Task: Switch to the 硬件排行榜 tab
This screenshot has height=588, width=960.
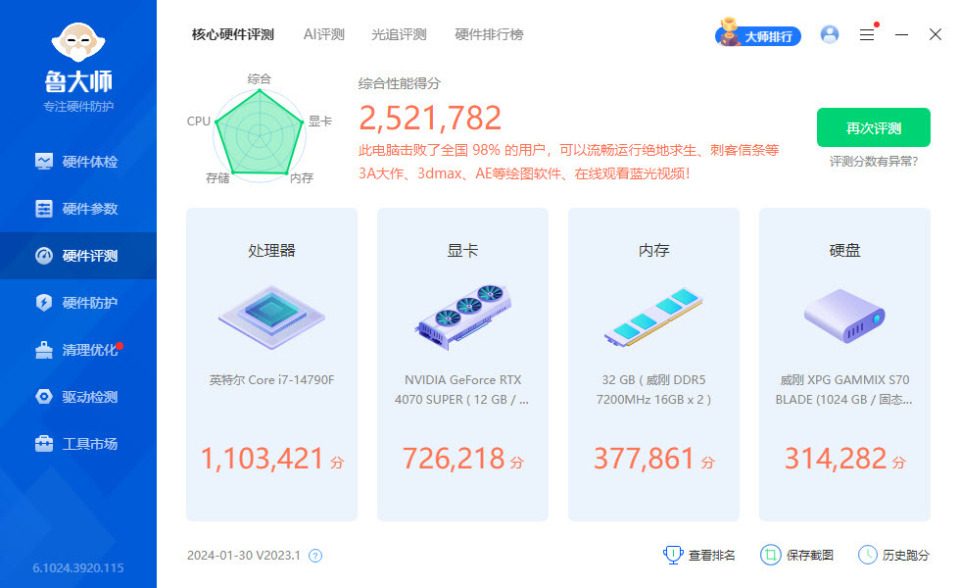Action: [490, 33]
